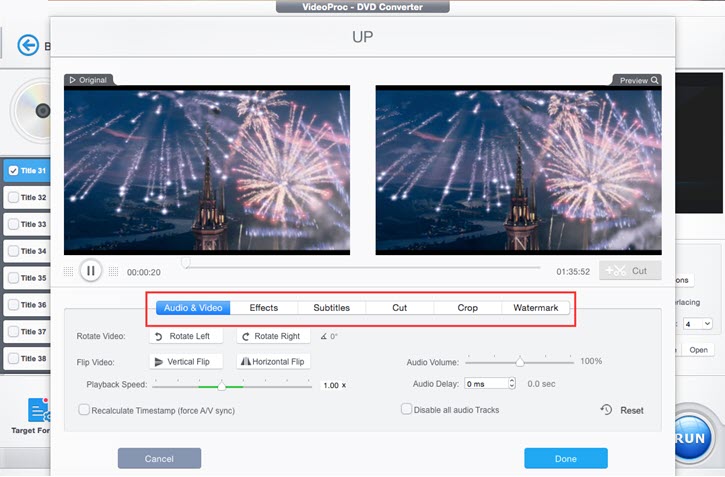Viewport: 725px width, 477px height.
Task: Click the Audio Delay stepper arrows
Action: point(512,384)
